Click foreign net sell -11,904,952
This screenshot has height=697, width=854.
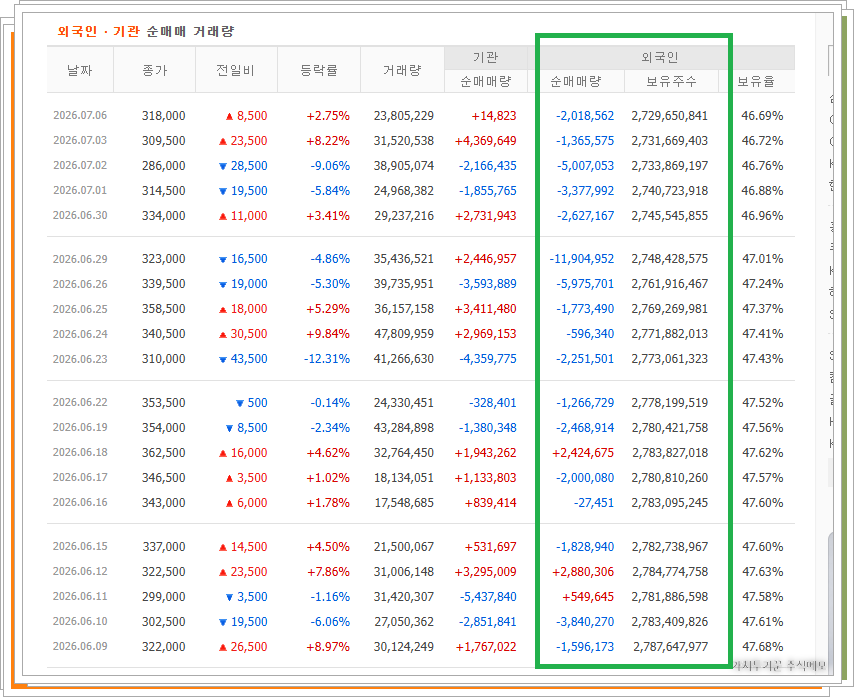click(582, 259)
